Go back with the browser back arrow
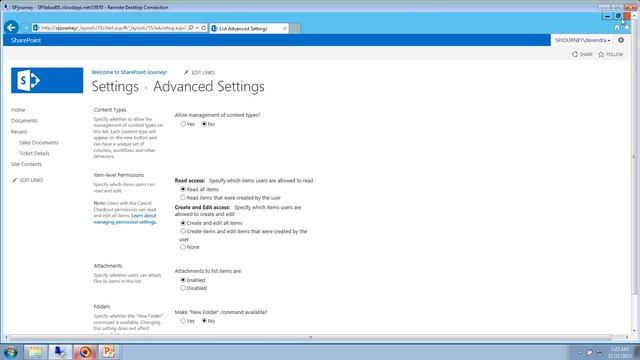The height and width of the screenshot is (360, 640). click(x=11, y=27)
